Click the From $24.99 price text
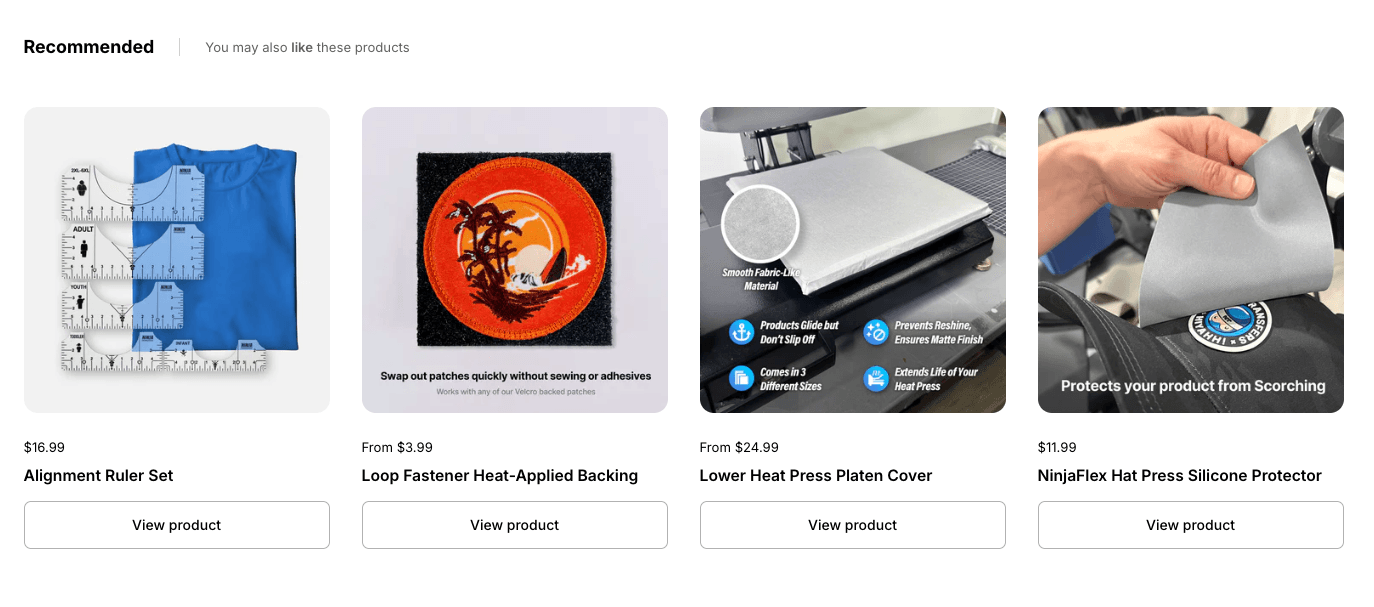 click(739, 447)
